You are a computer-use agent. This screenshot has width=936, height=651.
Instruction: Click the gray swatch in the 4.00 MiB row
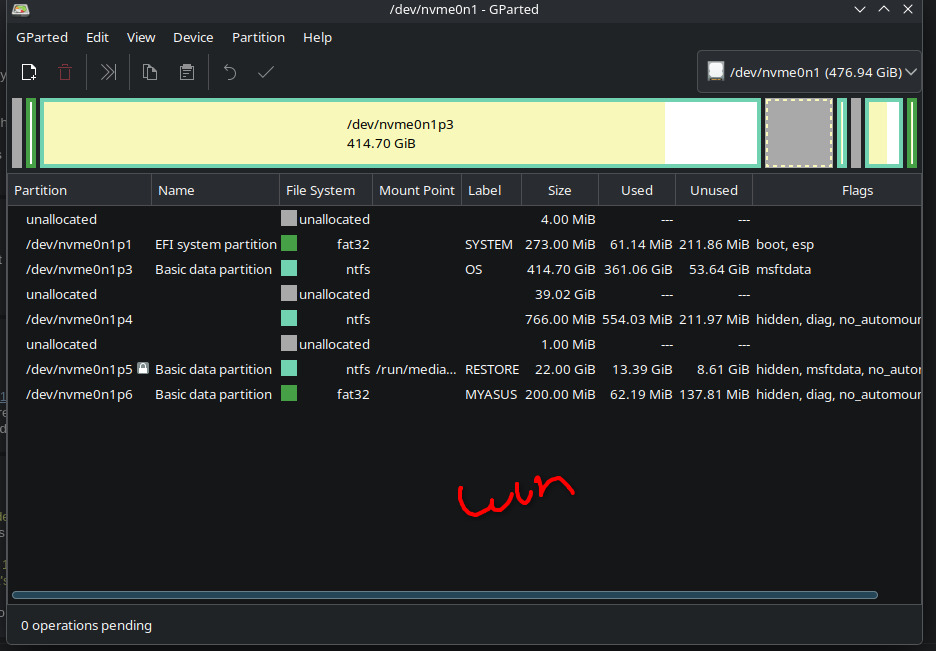289,218
